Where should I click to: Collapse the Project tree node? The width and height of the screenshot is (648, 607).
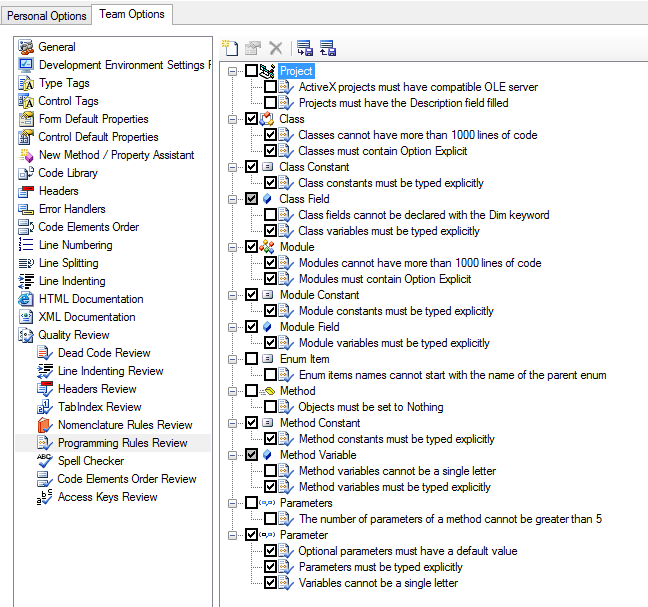pos(233,71)
